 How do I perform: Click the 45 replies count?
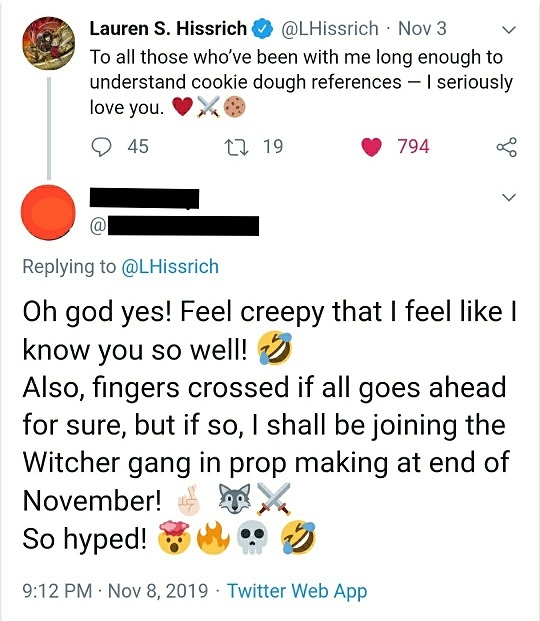pyautogui.click(x=138, y=147)
